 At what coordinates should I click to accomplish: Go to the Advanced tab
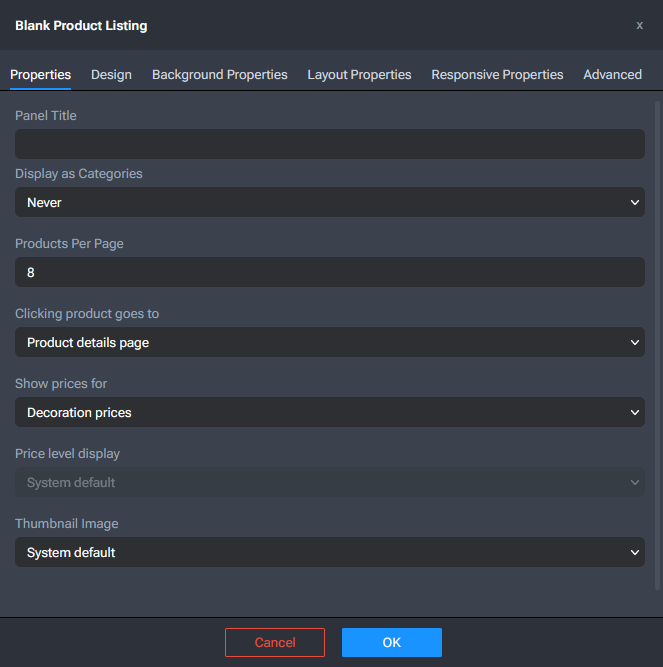click(x=612, y=74)
